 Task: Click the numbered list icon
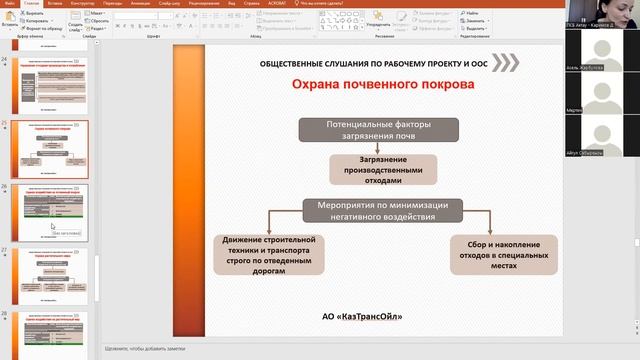(216, 16)
